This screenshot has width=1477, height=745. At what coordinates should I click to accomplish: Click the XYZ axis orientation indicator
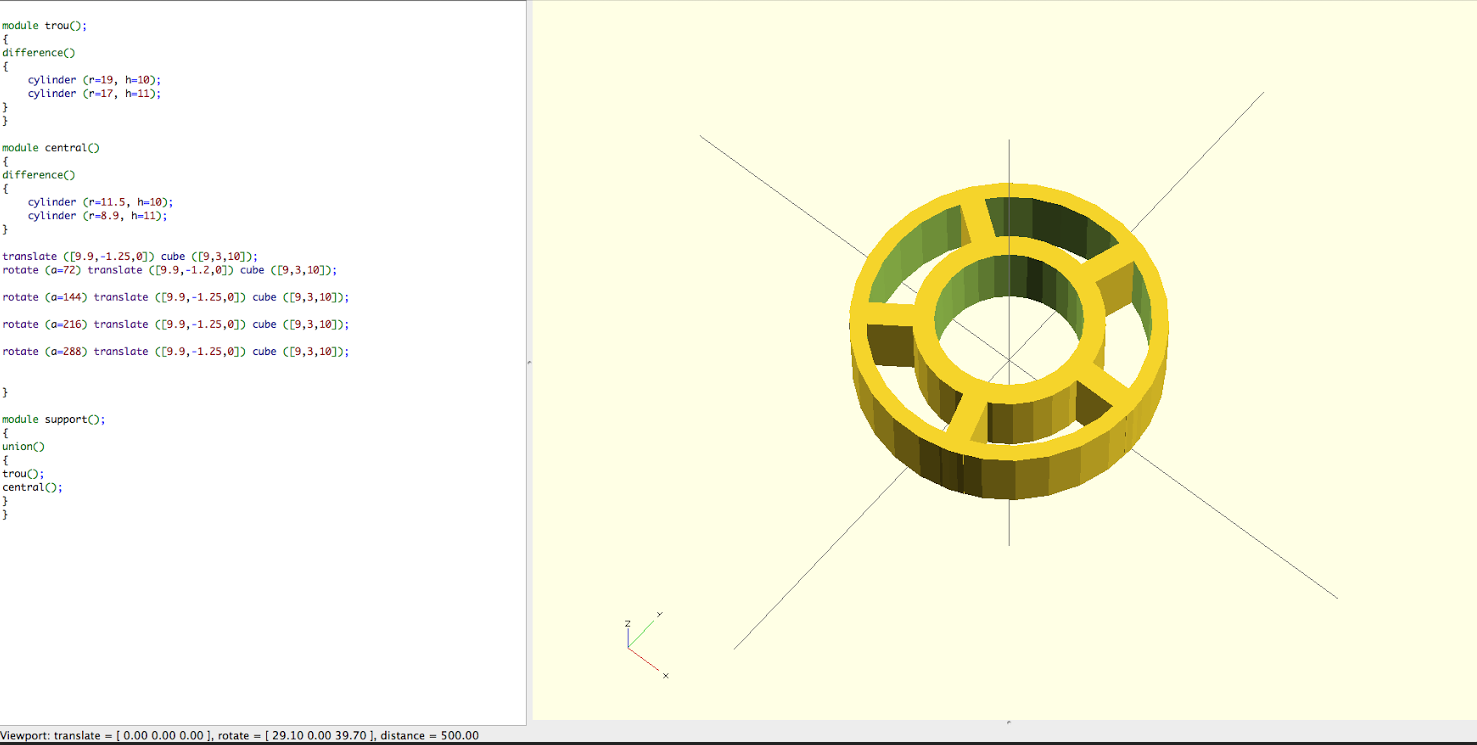(x=643, y=643)
